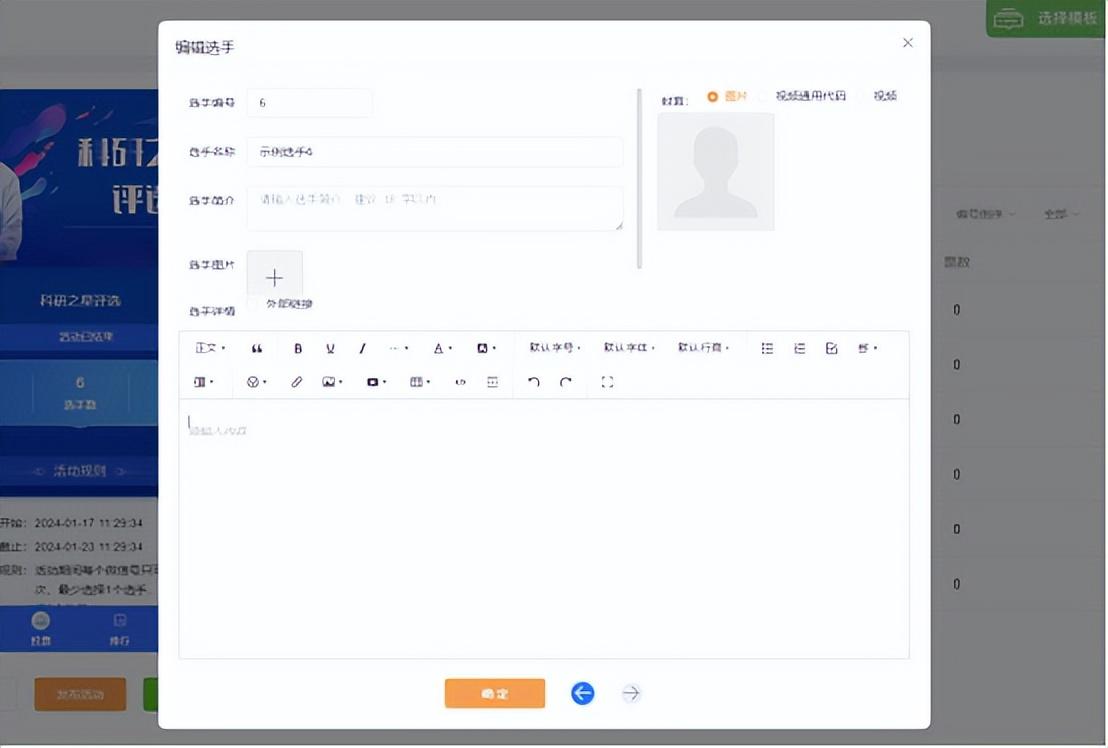Select the 视频通用代码 radio option
Viewport: 1108px width, 748px height.
click(x=765, y=97)
